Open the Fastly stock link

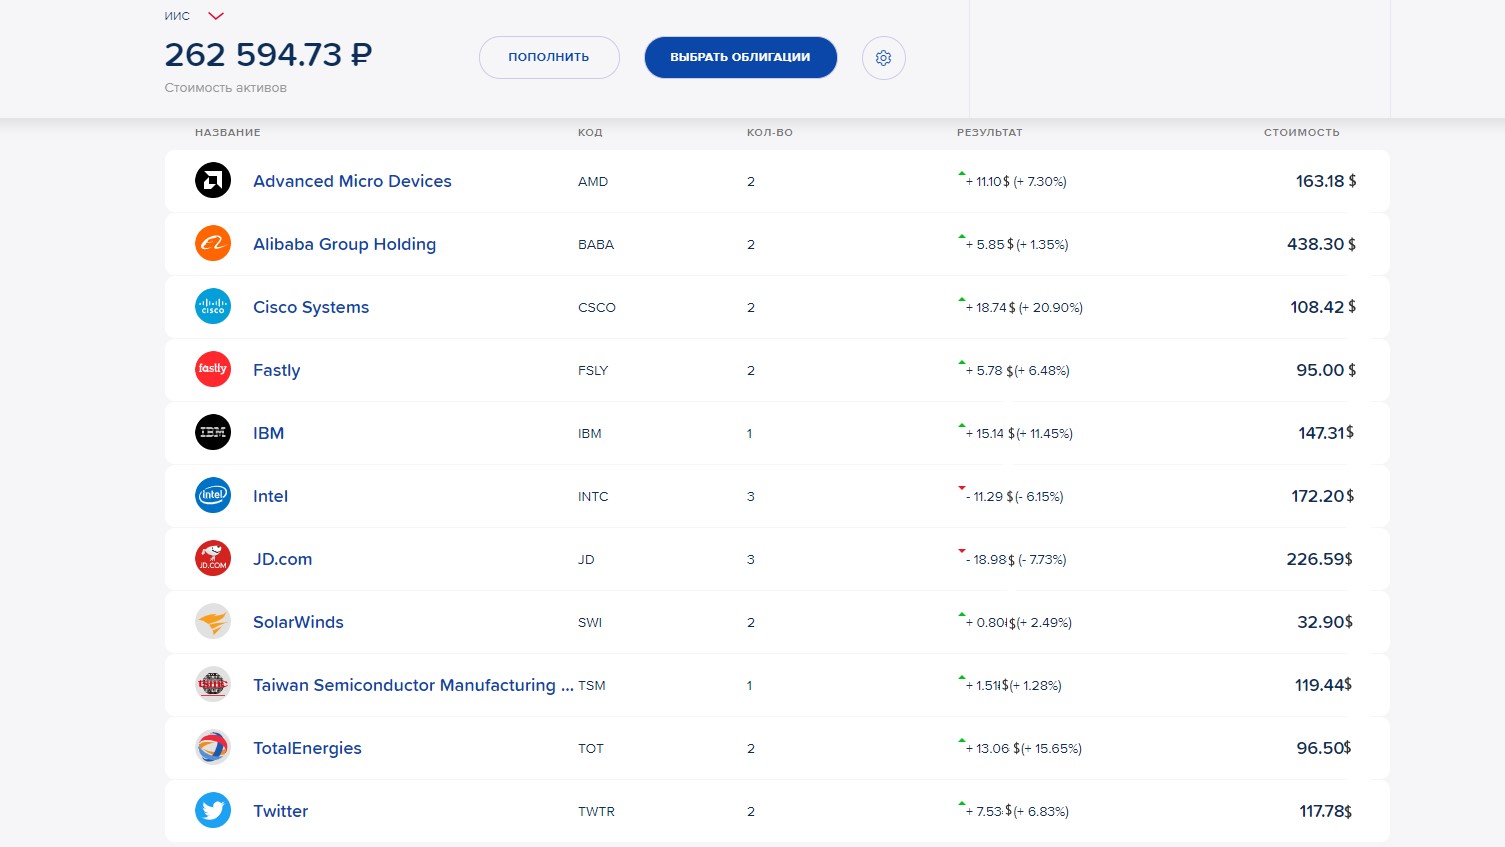click(x=276, y=370)
